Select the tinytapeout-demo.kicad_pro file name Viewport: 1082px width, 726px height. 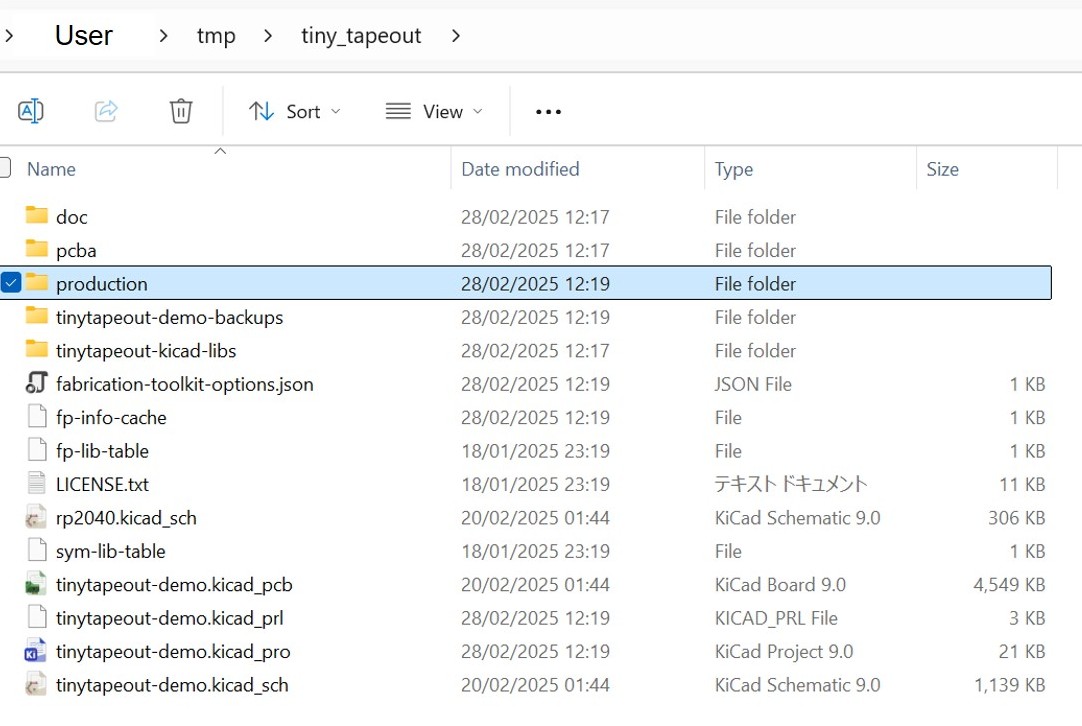(173, 652)
